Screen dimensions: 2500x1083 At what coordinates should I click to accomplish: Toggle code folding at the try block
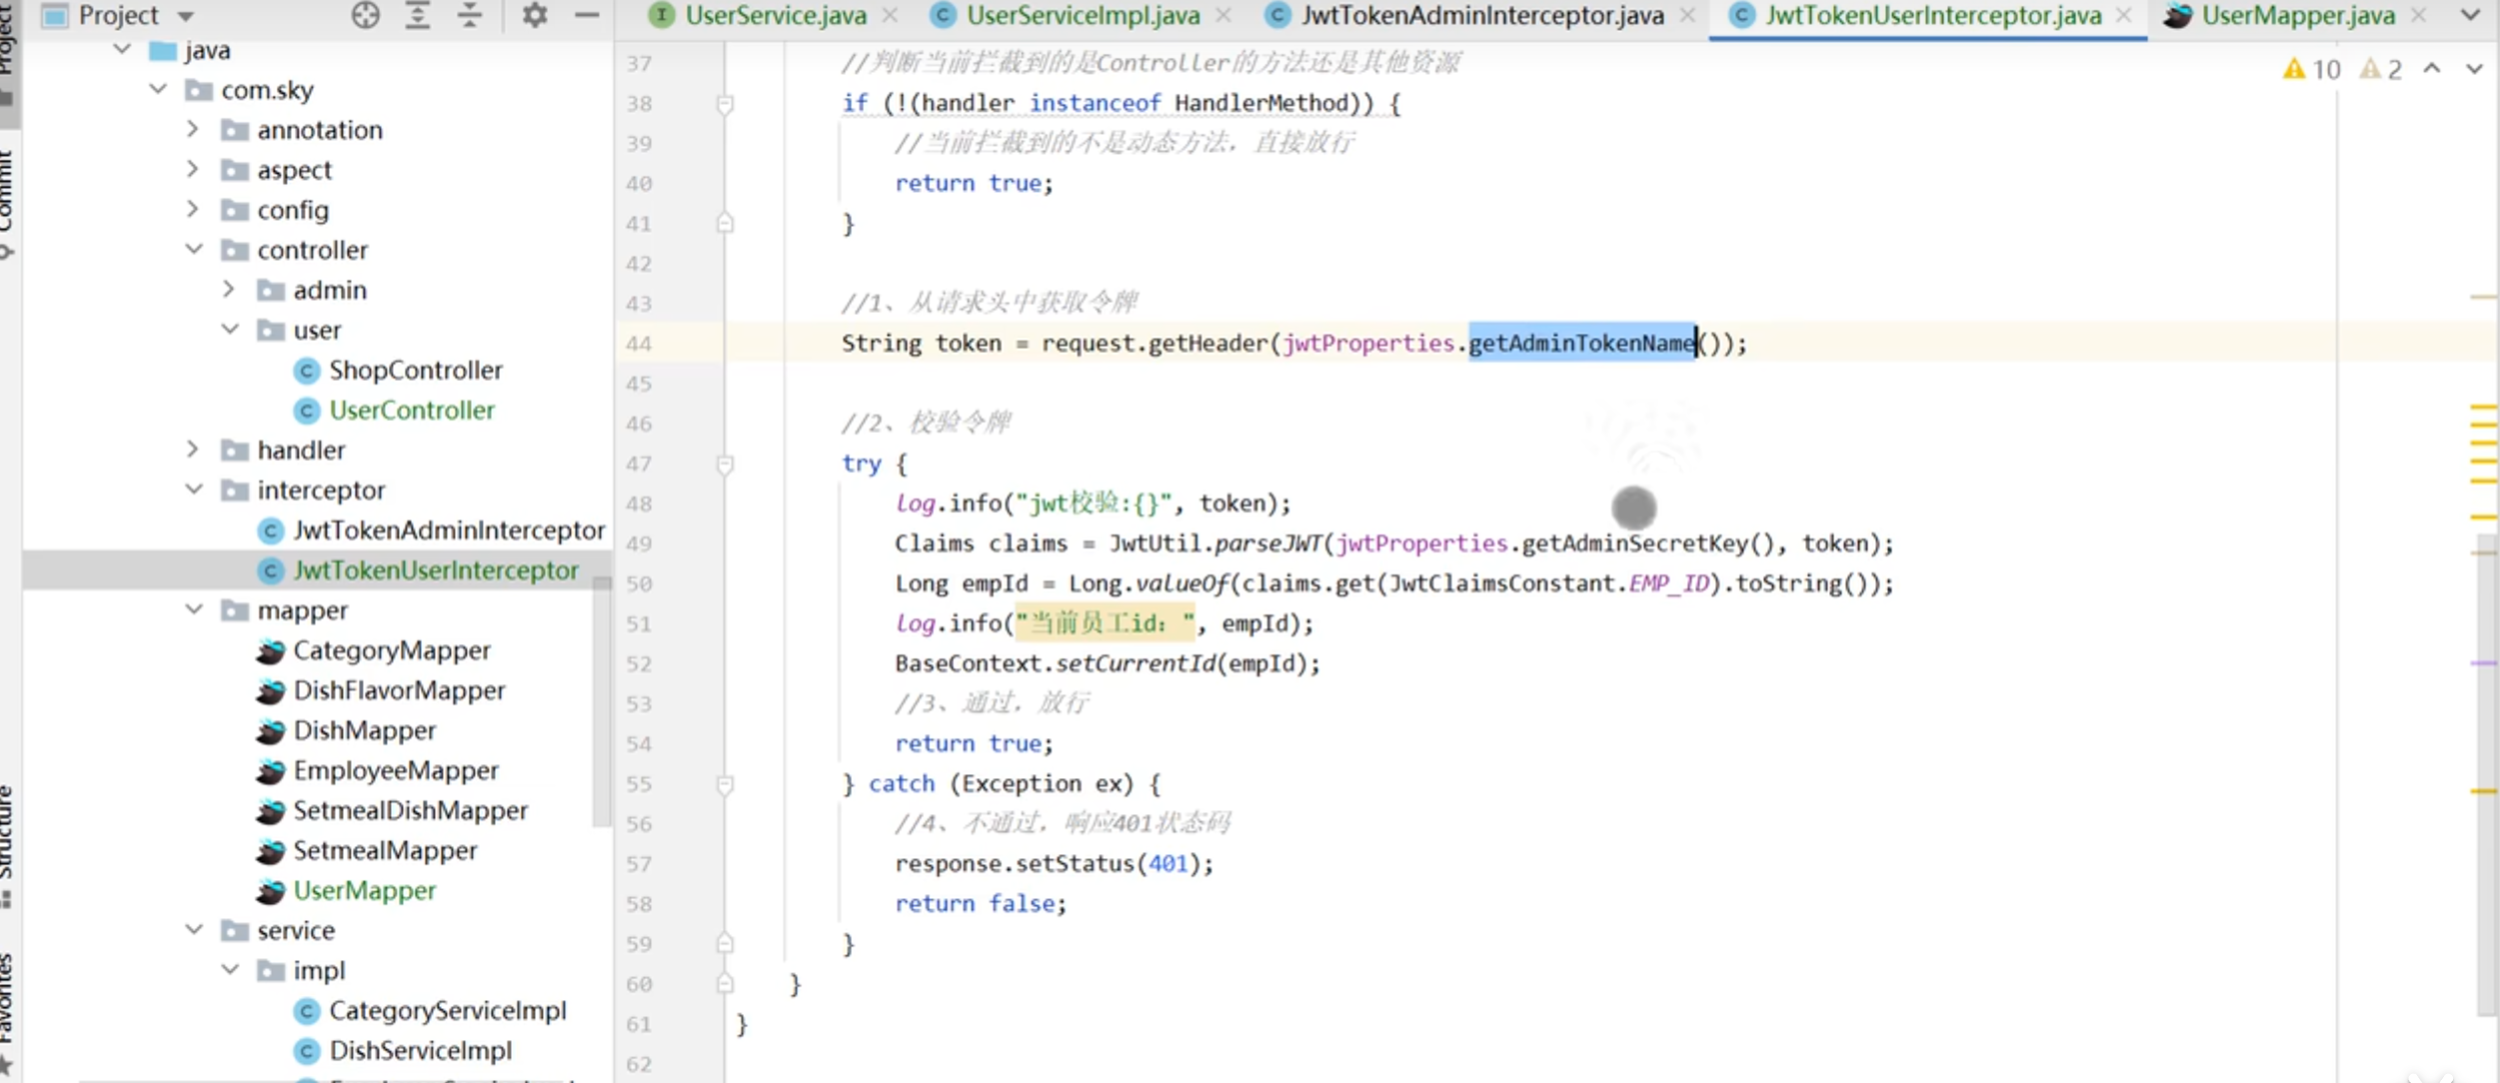[725, 464]
